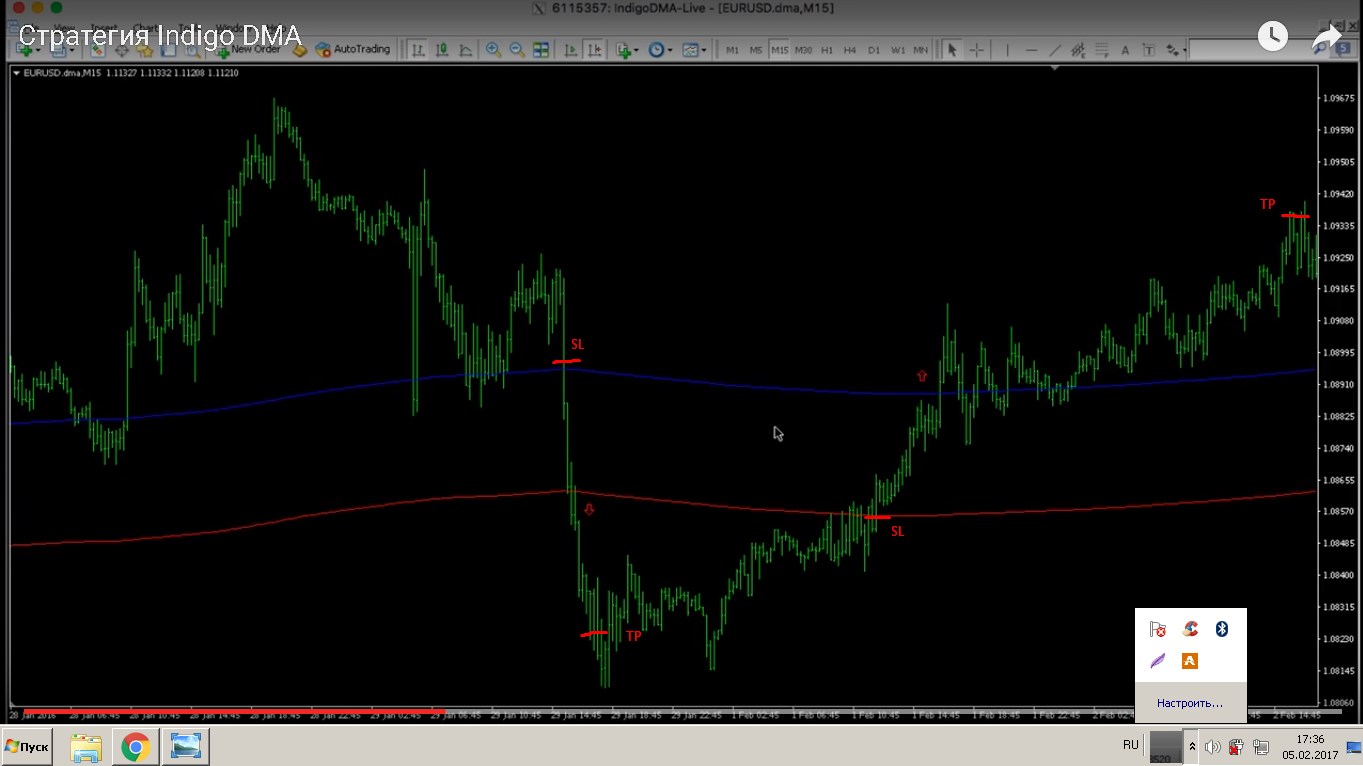This screenshot has width=1363, height=766.
Task: Click the RU language indicator
Action: tap(1131, 745)
